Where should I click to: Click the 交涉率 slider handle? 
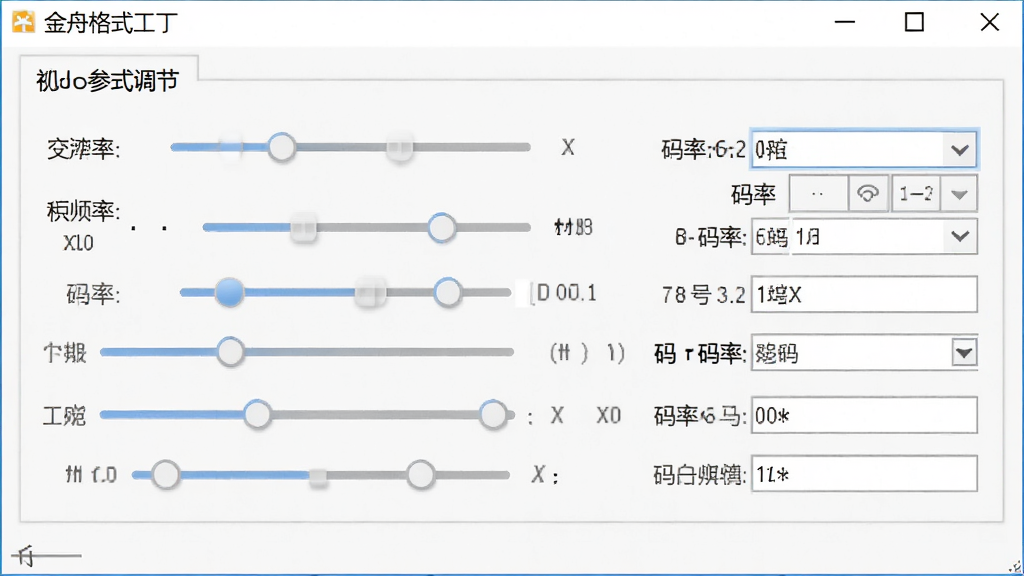281,147
